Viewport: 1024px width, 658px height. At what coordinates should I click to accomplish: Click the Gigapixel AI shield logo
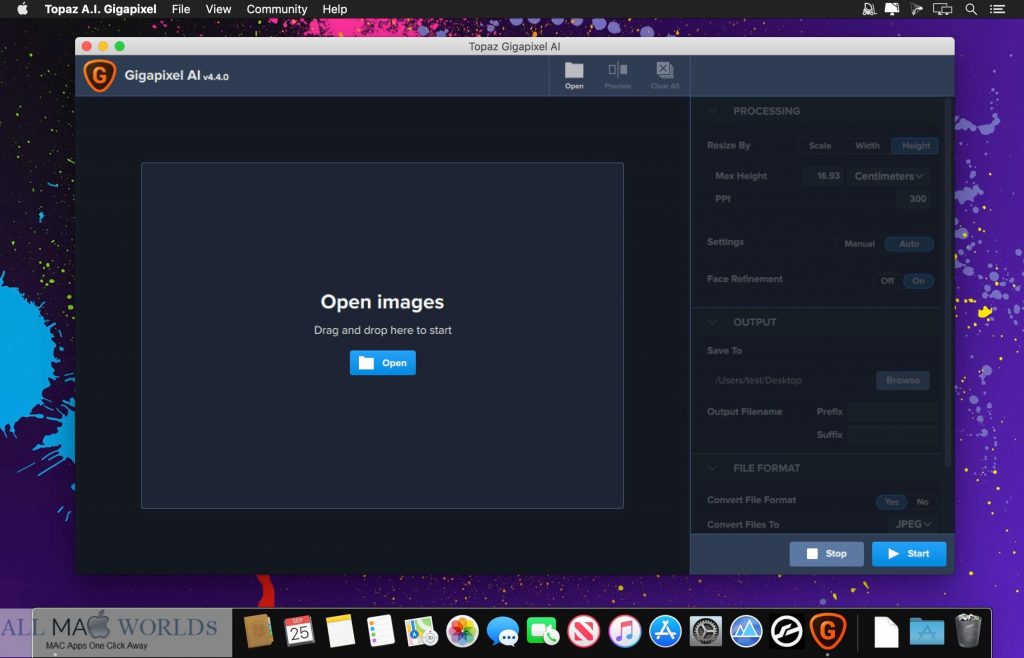[99, 76]
